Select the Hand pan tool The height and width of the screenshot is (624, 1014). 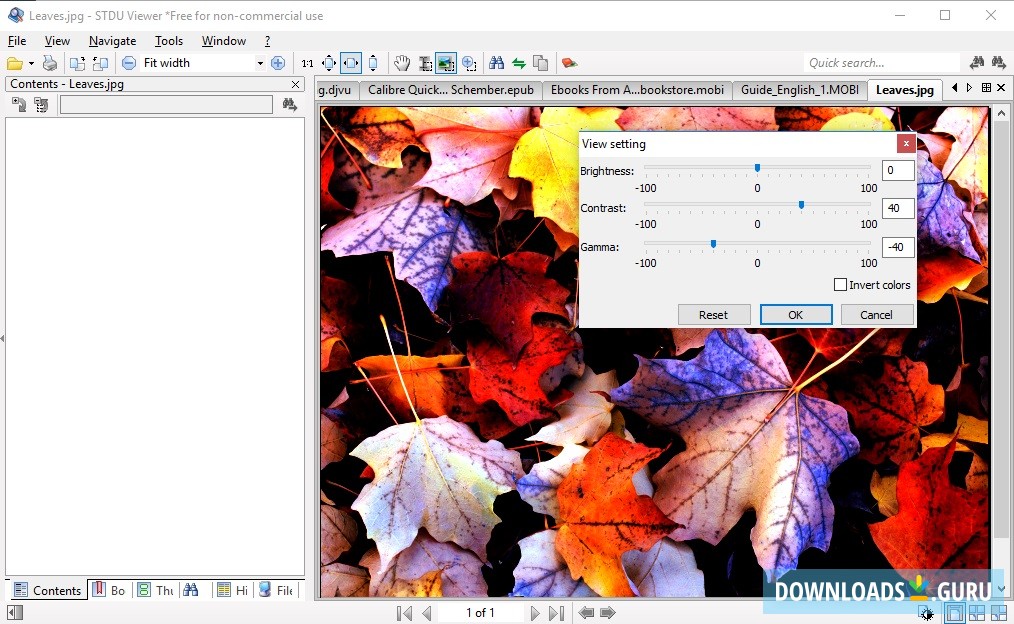(401, 62)
